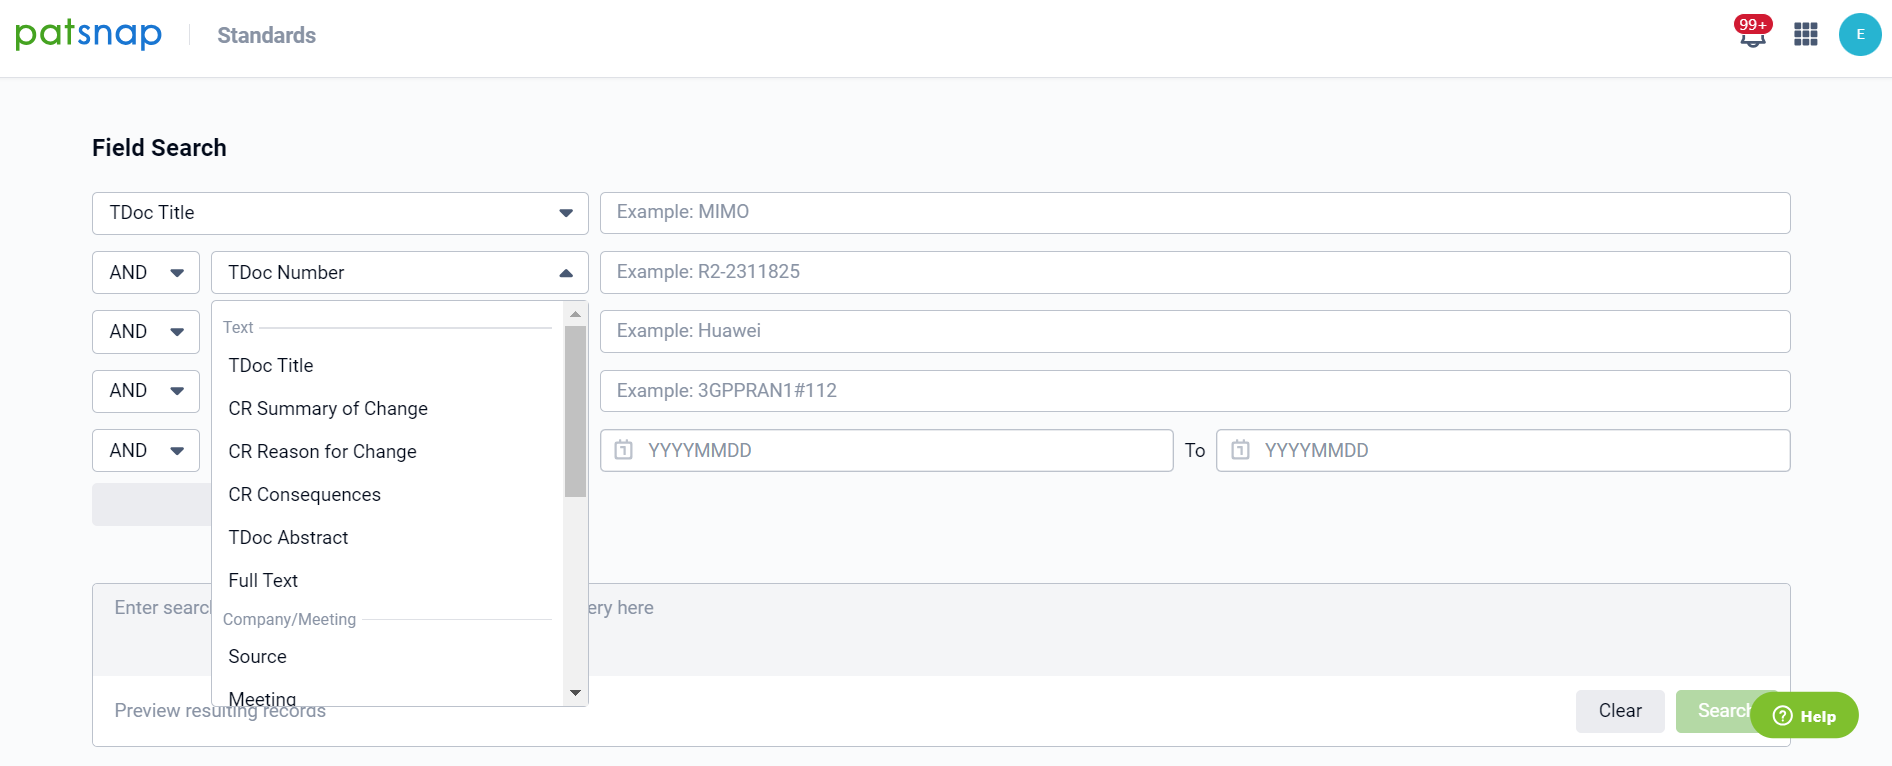Open the Help widget

1804,716
